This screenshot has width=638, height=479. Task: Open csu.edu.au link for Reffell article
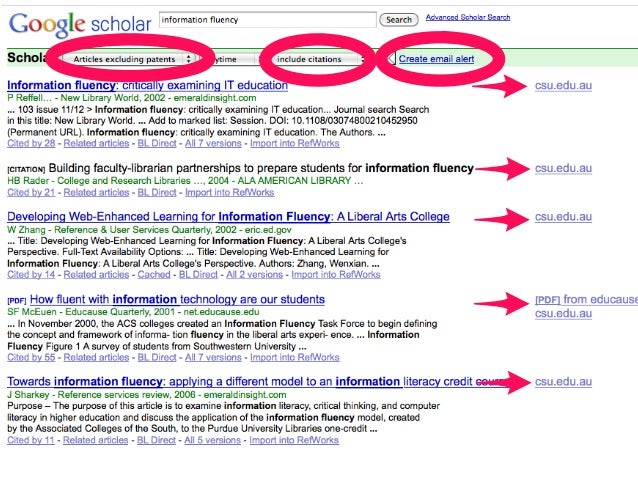[563, 85]
